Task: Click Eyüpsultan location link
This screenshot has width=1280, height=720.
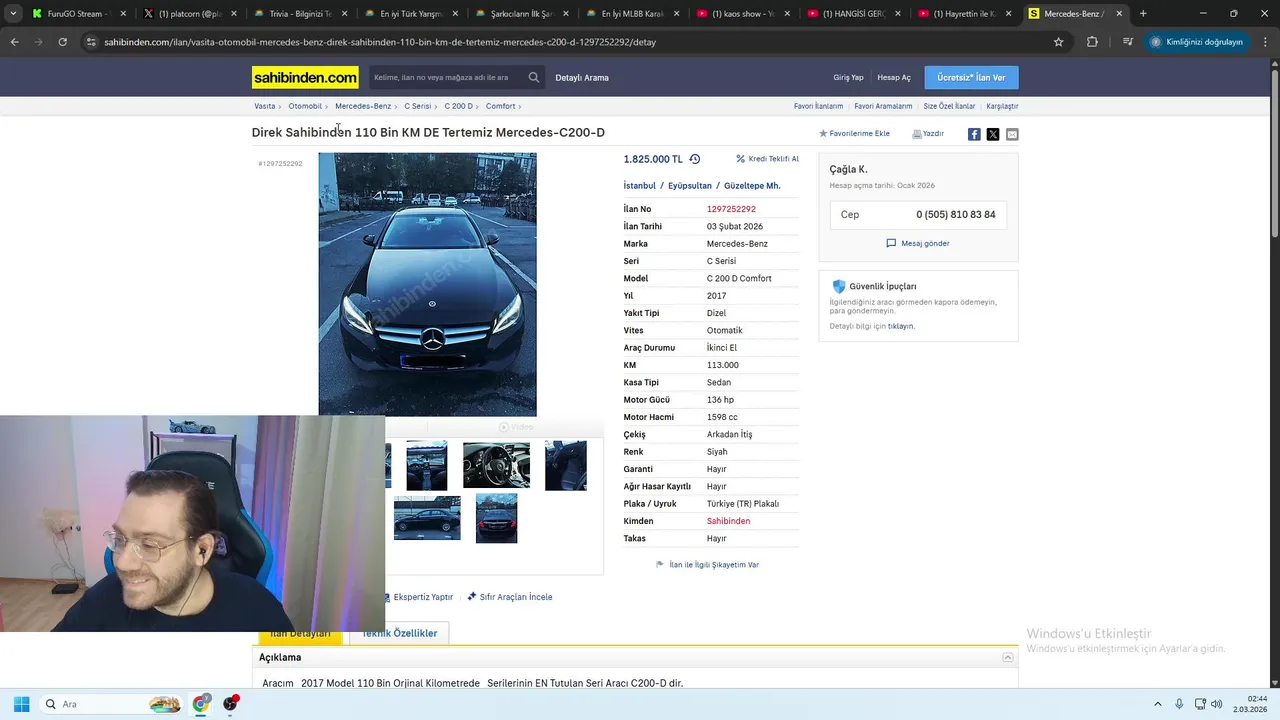Action: click(x=690, y=186)
